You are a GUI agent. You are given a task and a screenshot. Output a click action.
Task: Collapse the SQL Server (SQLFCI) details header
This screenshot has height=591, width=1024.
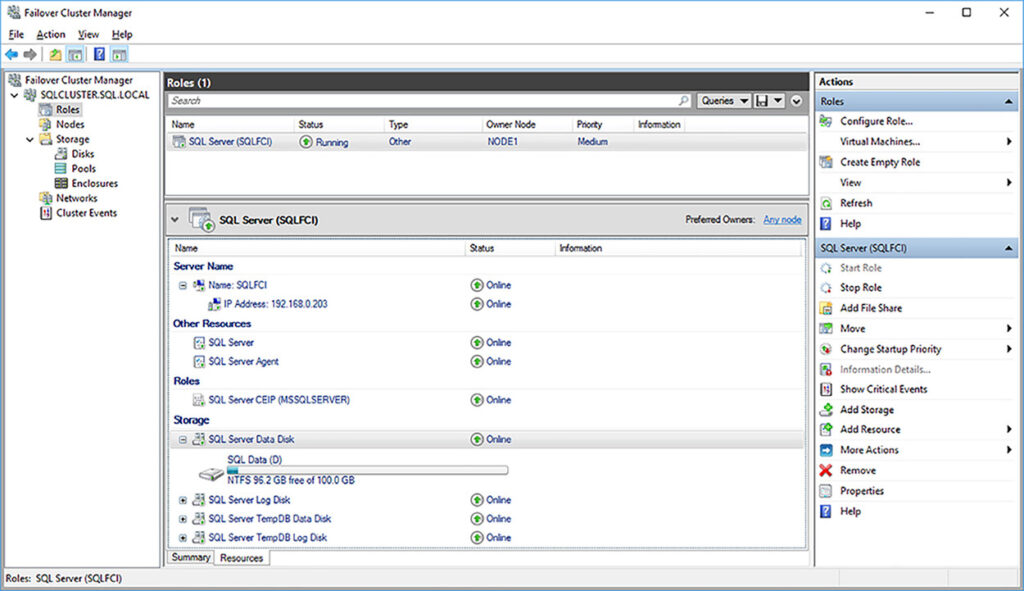click(x=175, y=220)
